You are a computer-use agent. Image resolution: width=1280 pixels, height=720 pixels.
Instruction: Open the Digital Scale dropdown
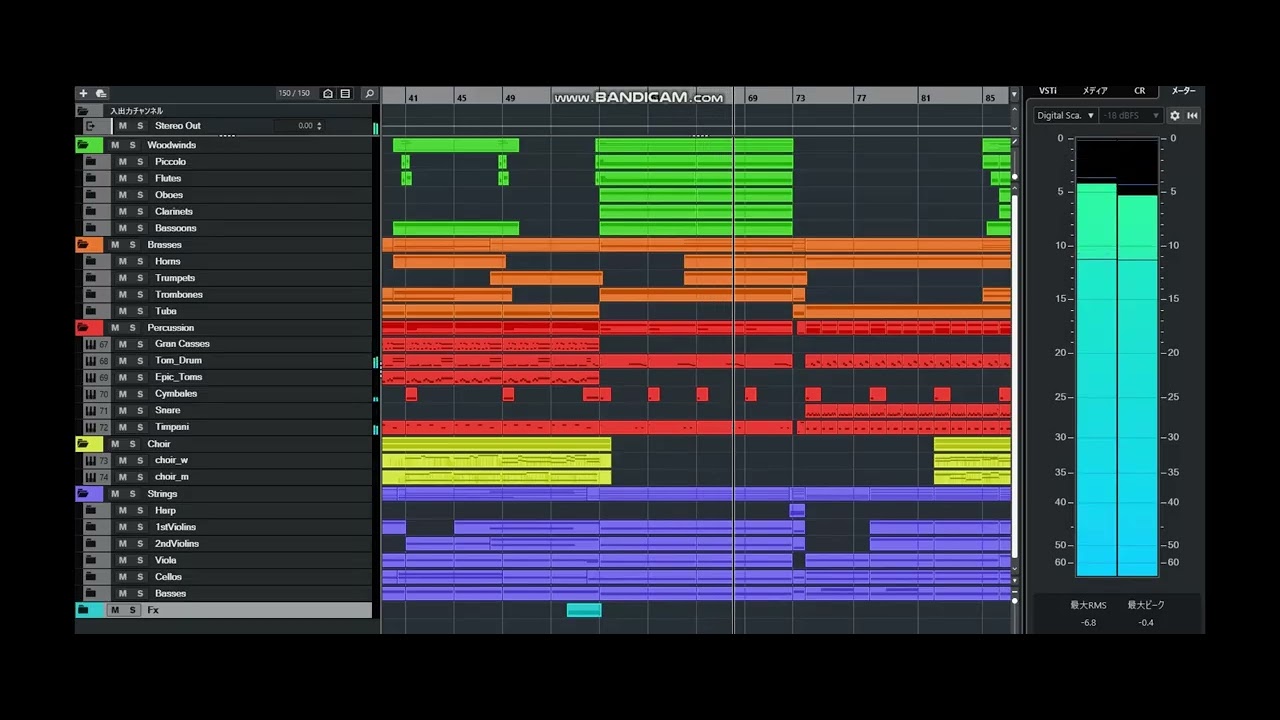pyautogui.click(x=1065, y=115)
